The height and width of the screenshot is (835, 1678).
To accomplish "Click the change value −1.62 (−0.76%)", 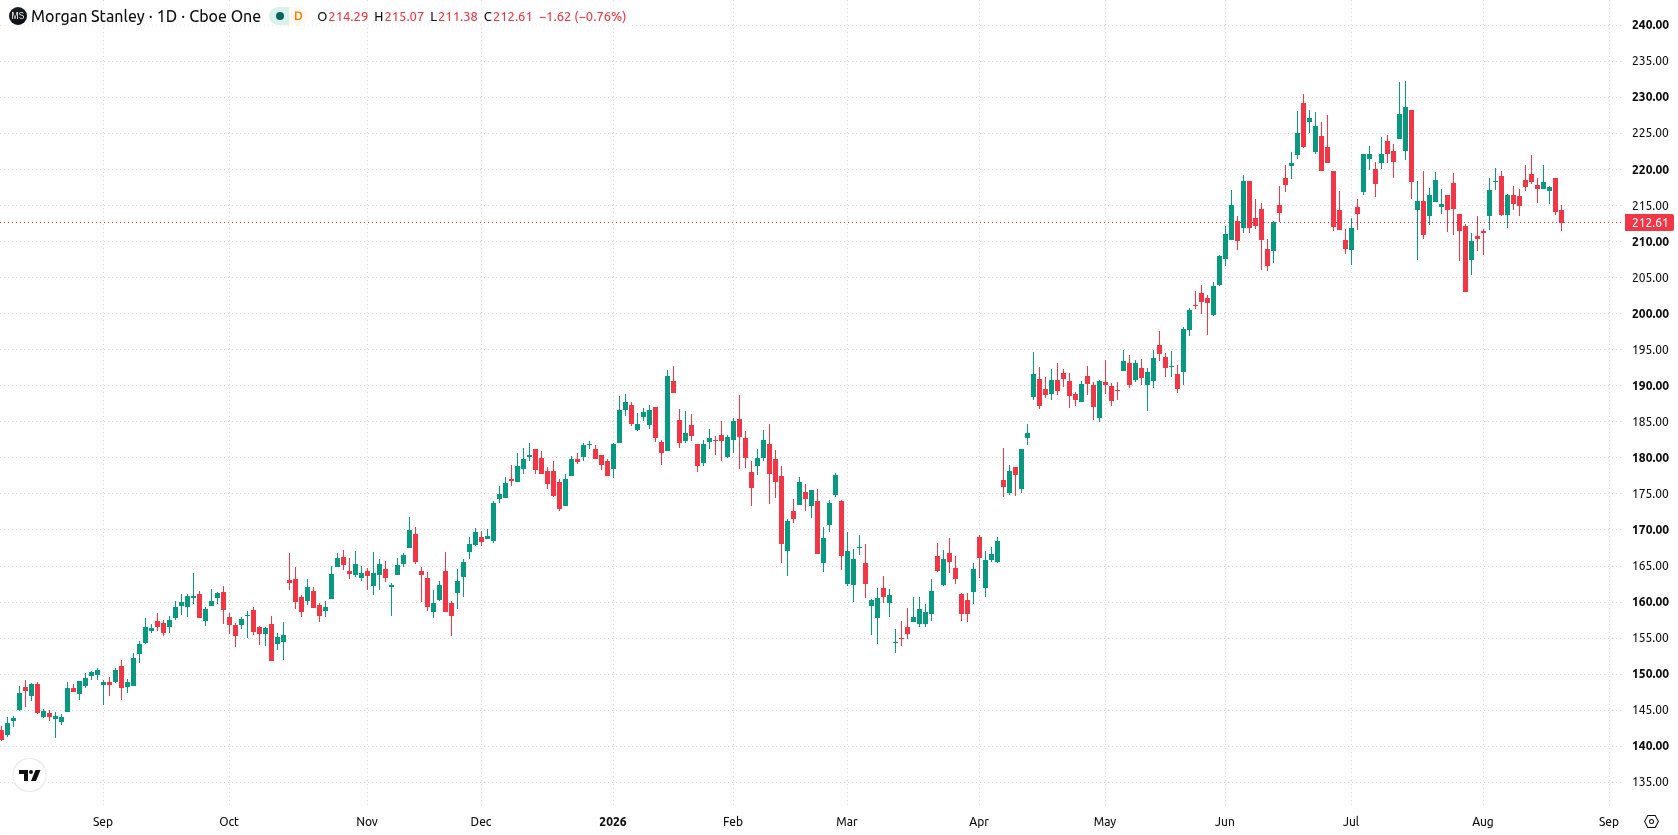I will [583, 17].
